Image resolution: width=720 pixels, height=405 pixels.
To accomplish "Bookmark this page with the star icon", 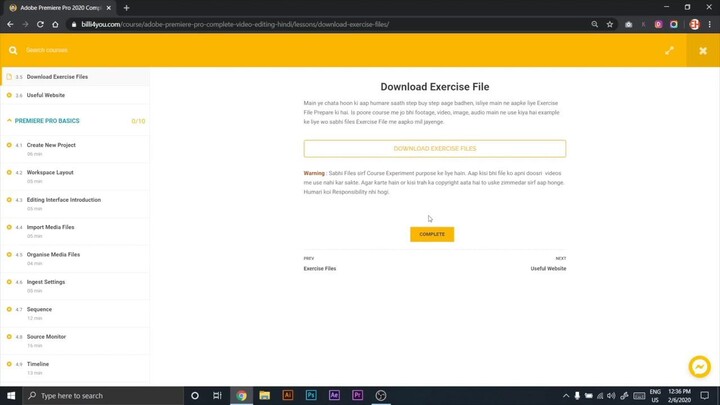I will [x=610, y=24].
